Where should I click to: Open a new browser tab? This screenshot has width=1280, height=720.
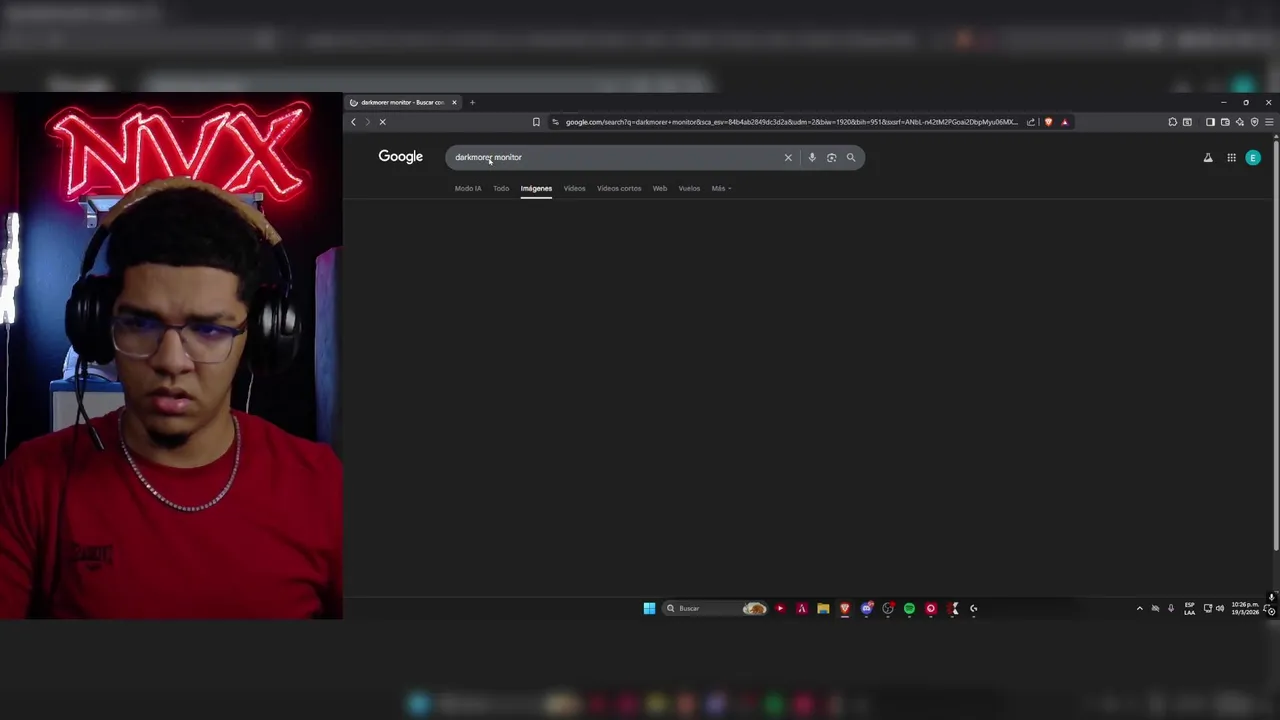(x=472, y=102)
